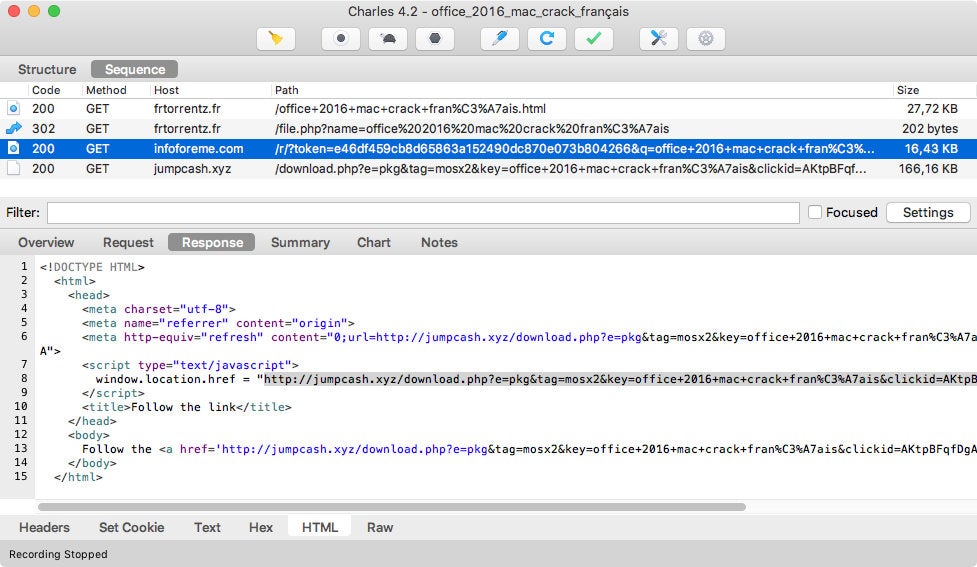Switch to the Structure view
Image resolution: width=977 pixels, height=567 pixels.
47,69
